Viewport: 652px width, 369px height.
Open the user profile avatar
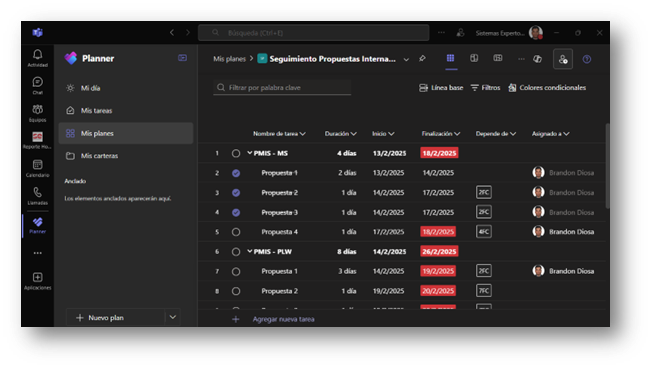(x=536, y=32)
